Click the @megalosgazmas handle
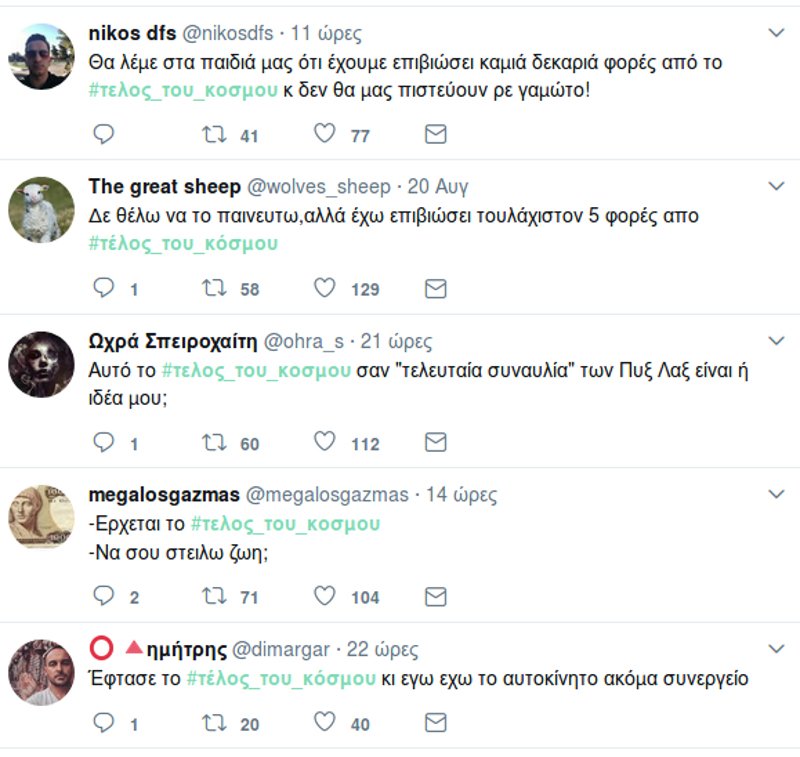800x757 pixels. [x=329, y=493]
